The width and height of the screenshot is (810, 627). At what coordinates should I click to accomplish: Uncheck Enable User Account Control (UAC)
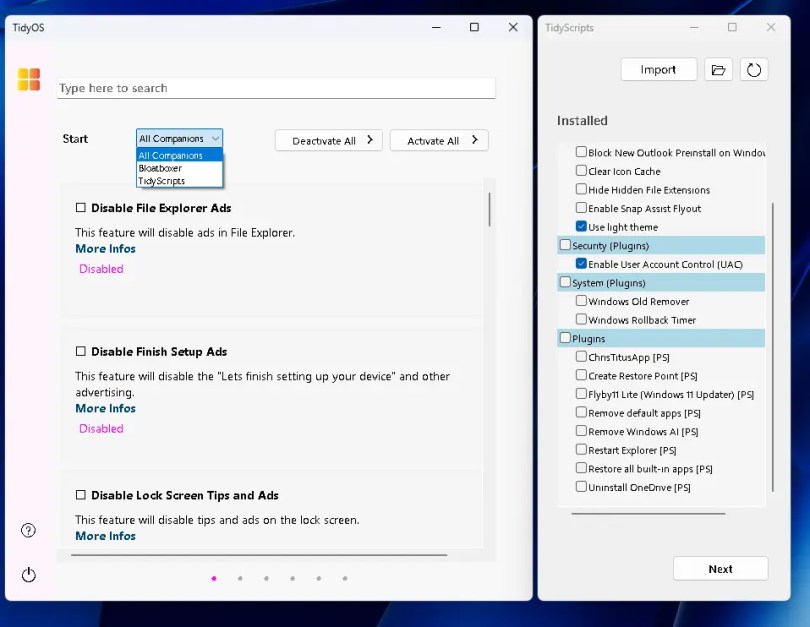(581, 263)
